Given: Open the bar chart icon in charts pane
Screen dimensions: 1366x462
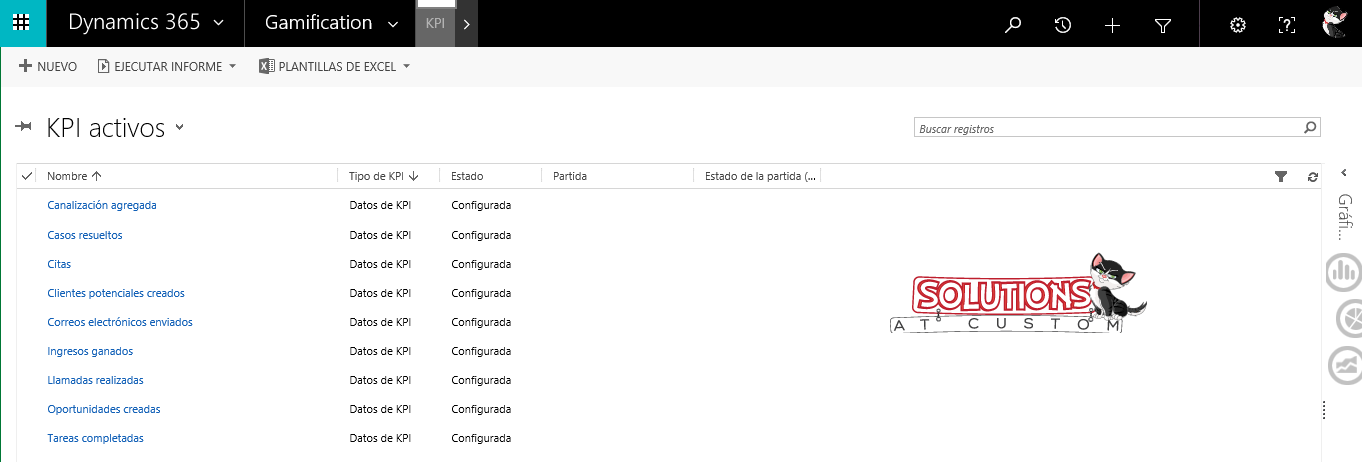Looking at the screenshot, I should click(1344, 270).
